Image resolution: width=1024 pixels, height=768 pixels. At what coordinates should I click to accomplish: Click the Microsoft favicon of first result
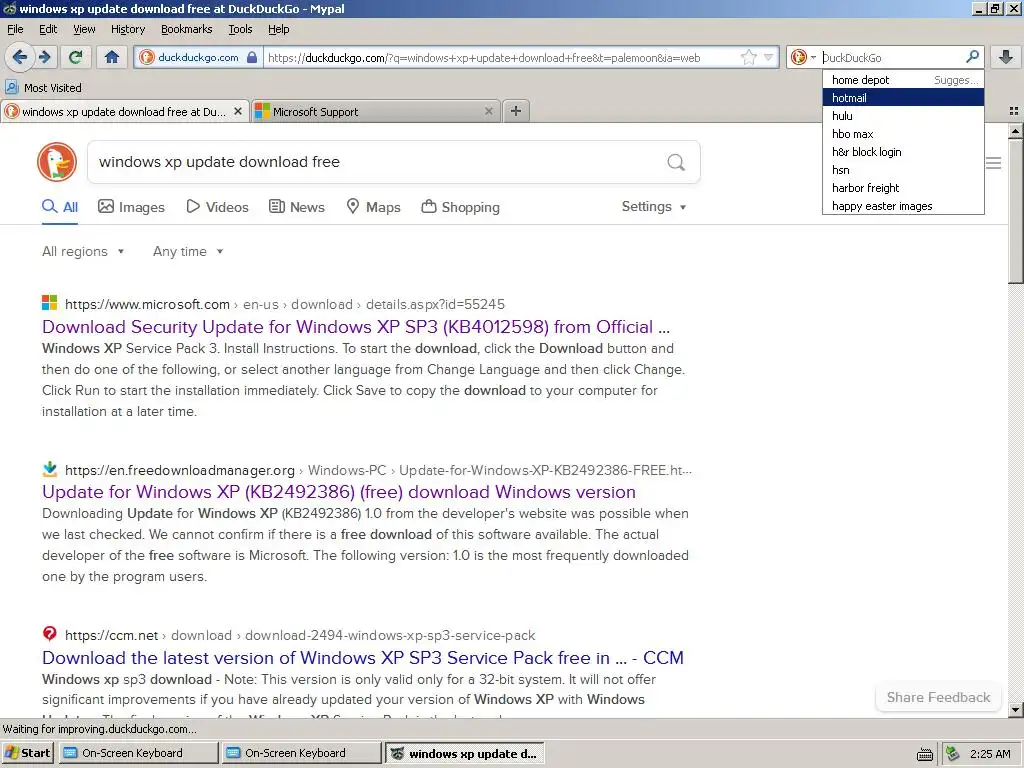point(50,303)
